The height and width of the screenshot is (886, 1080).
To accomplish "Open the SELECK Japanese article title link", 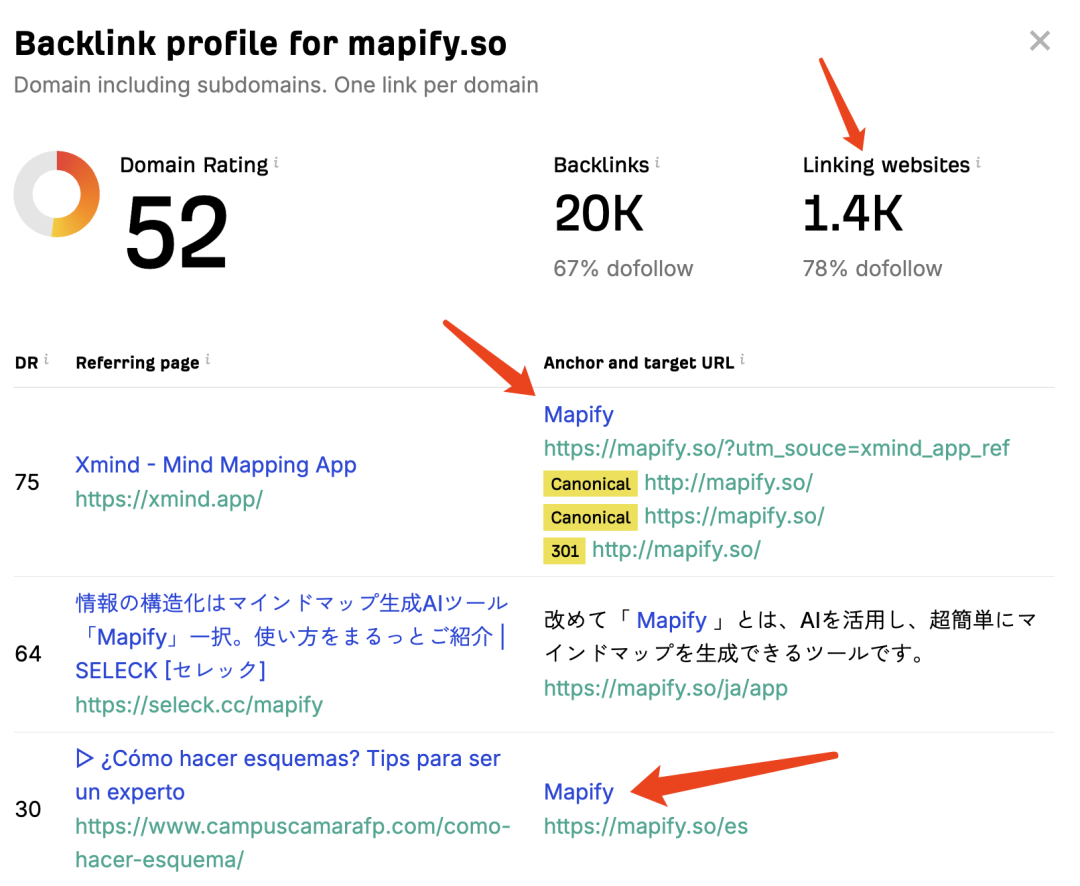I will tap(291, 637).
